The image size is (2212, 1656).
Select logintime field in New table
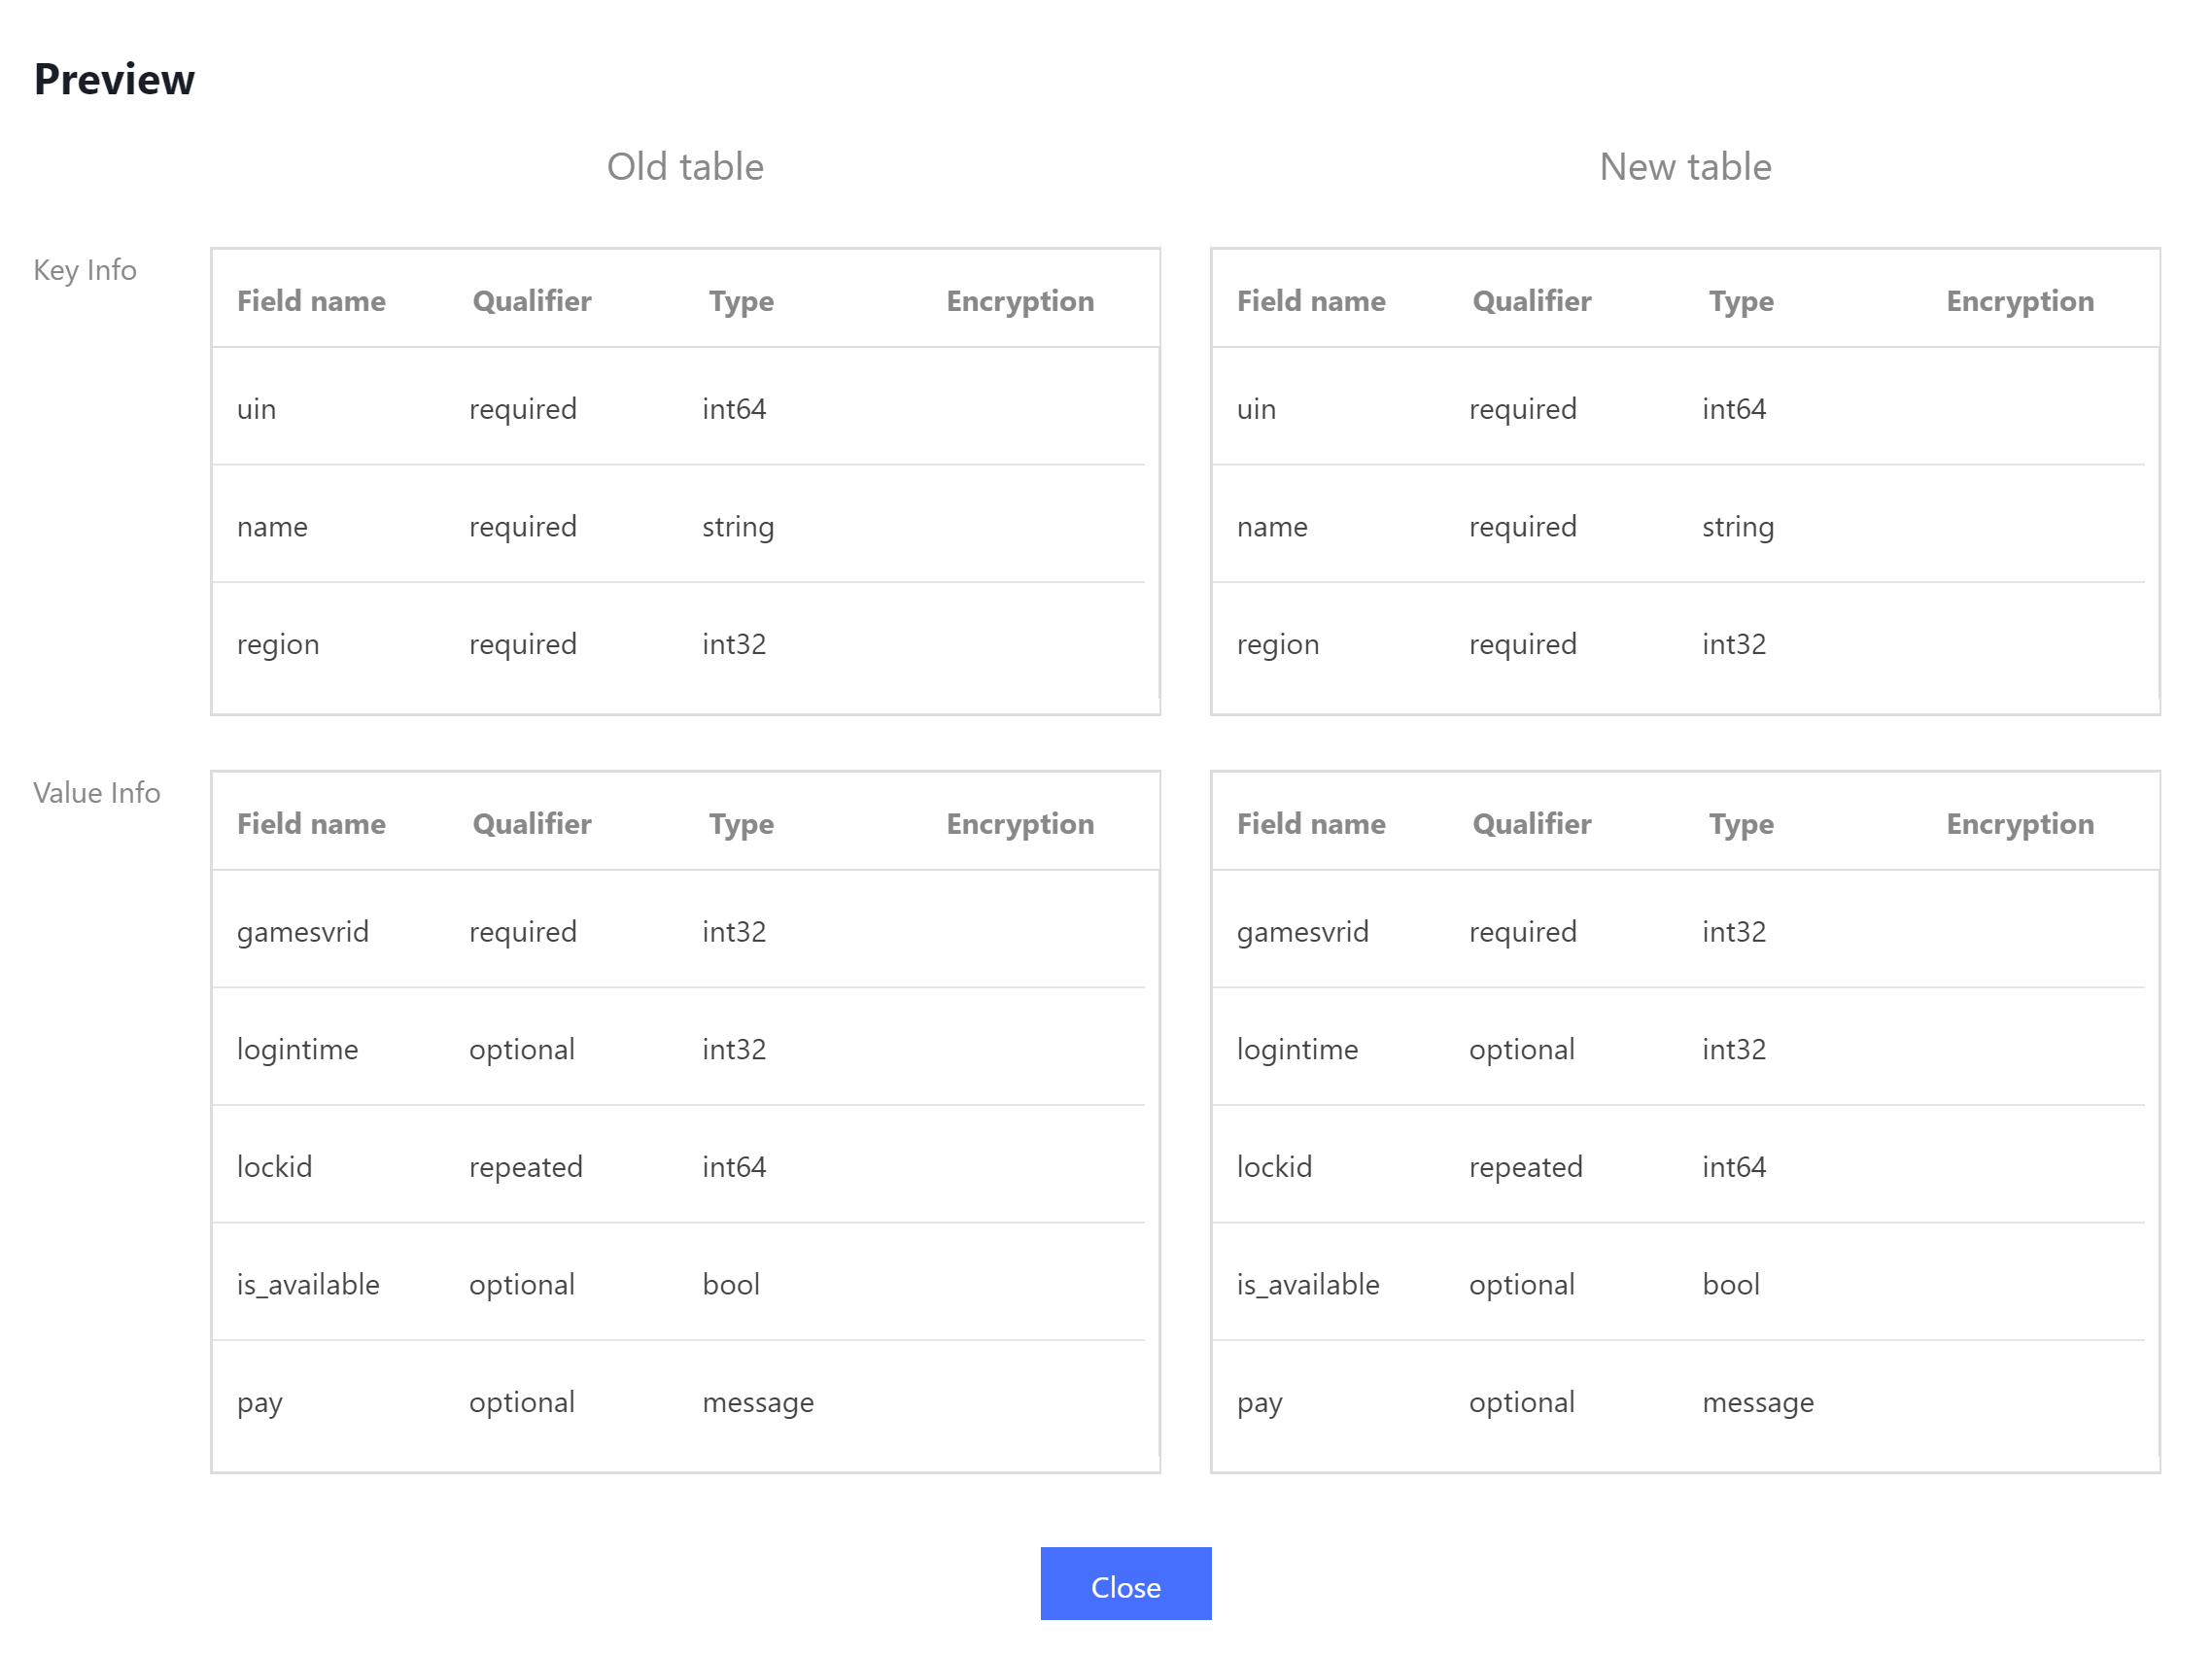coord(1297,1049)
